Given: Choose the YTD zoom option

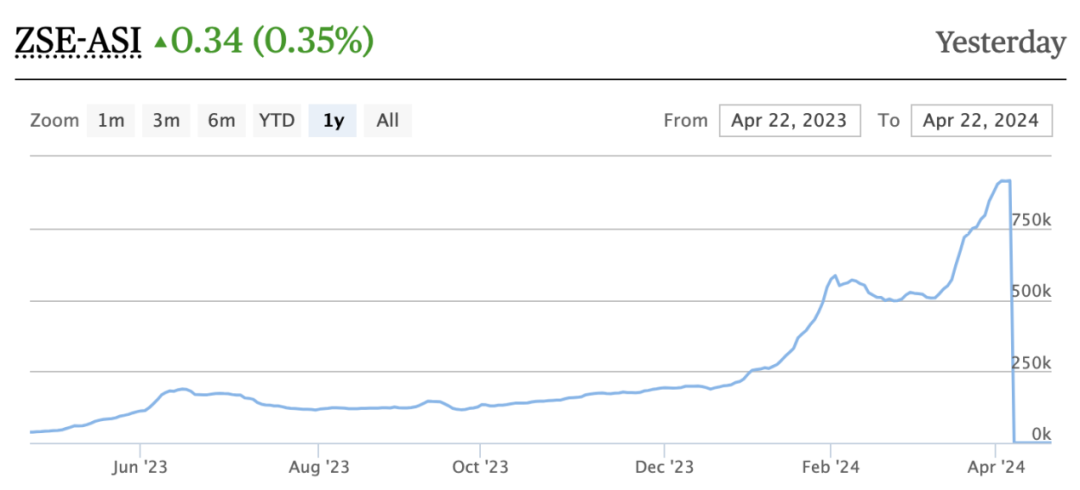Looking at the screenshot, I should 277,121.
